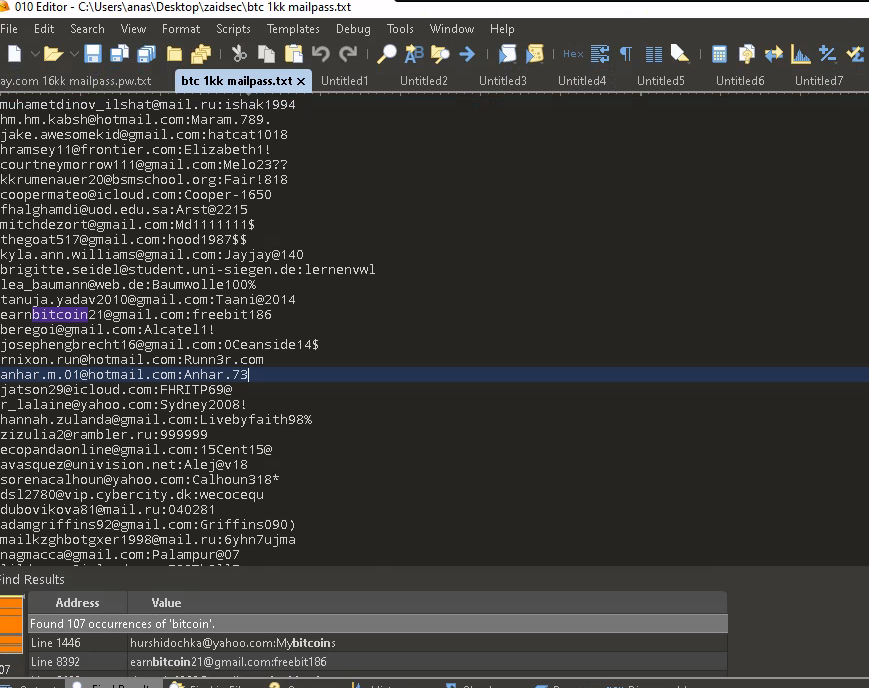Switch to Hex view using the Hex icon
This screenshot has height=688, width=869.
coord(573,54)
